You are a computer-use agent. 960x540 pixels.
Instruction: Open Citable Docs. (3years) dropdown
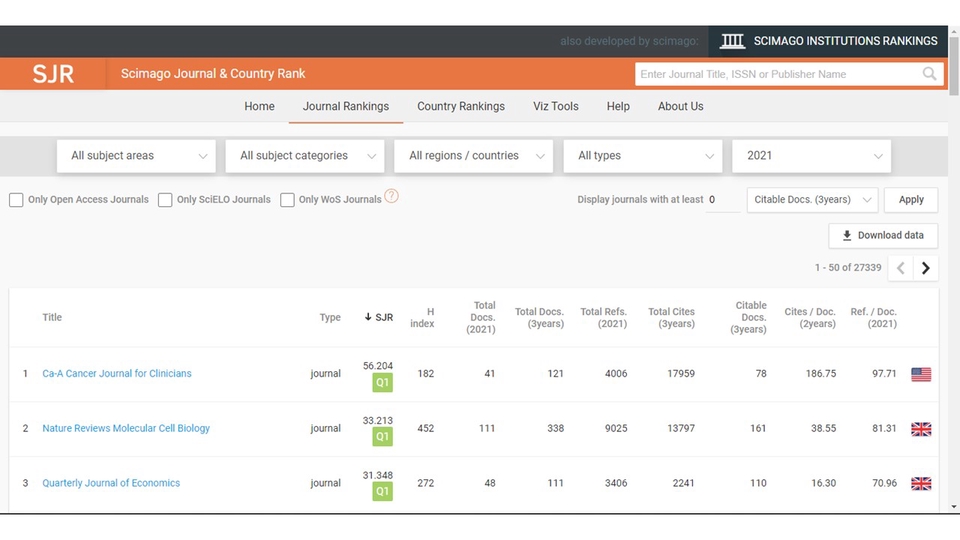pyautogui.click(x=812, y=200)
